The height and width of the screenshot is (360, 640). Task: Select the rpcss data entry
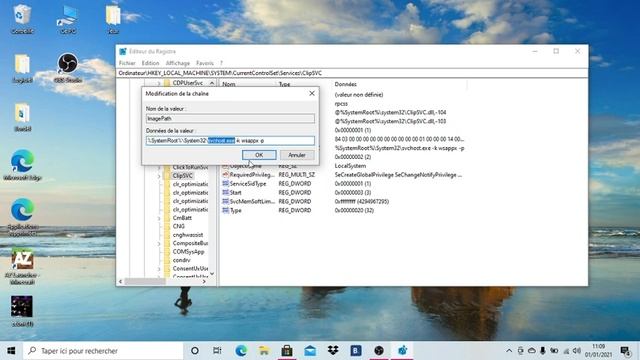[x=341, y=104]
